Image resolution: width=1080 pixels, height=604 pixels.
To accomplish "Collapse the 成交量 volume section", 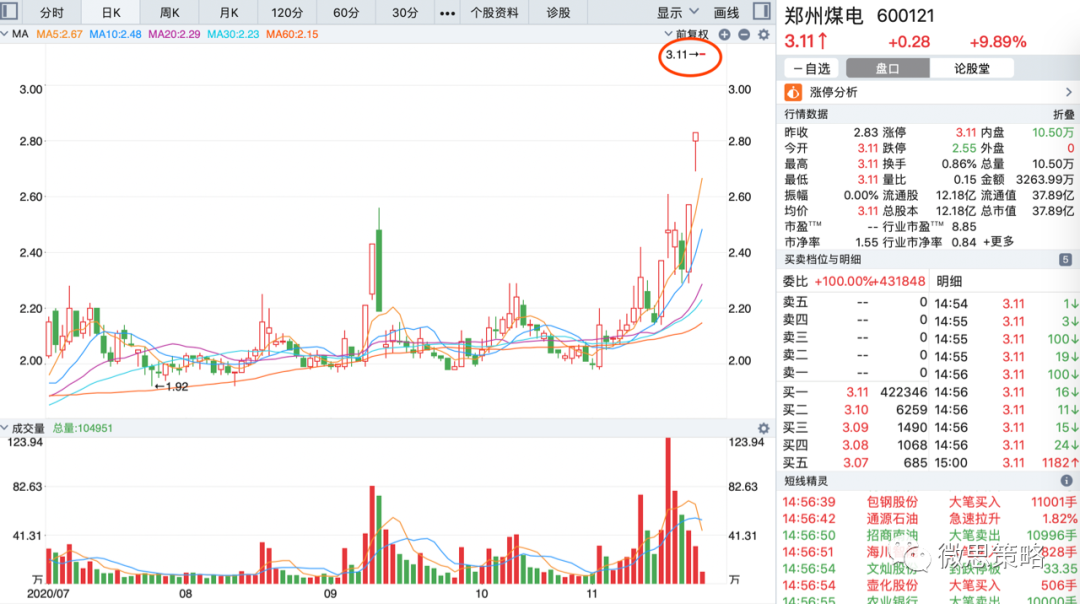I will pyautogui.click(x=6, y=429).
